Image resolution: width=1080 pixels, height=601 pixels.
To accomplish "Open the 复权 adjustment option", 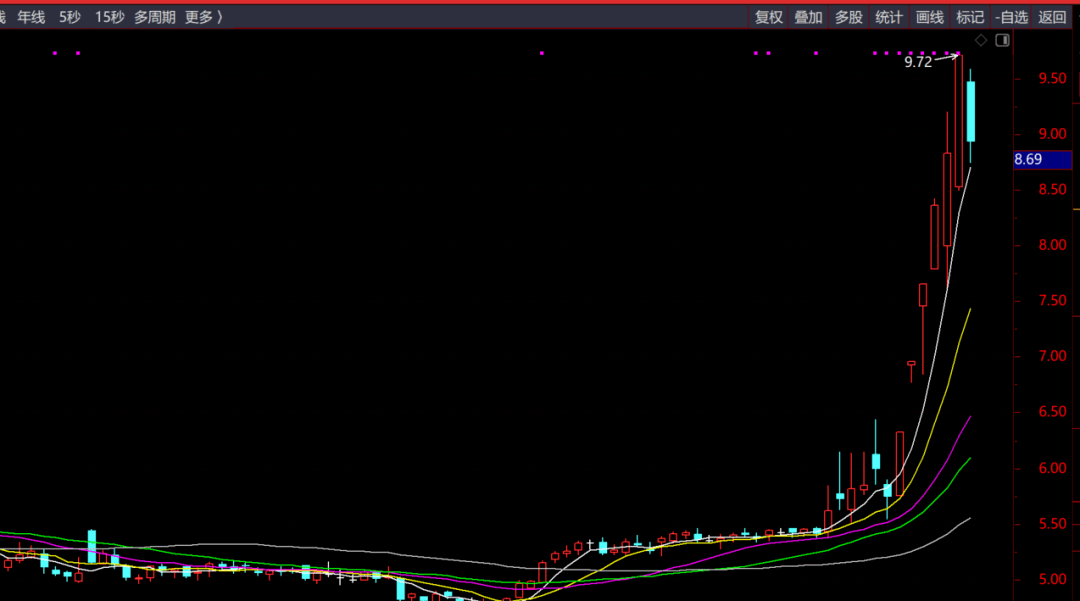I will [769, 17].
